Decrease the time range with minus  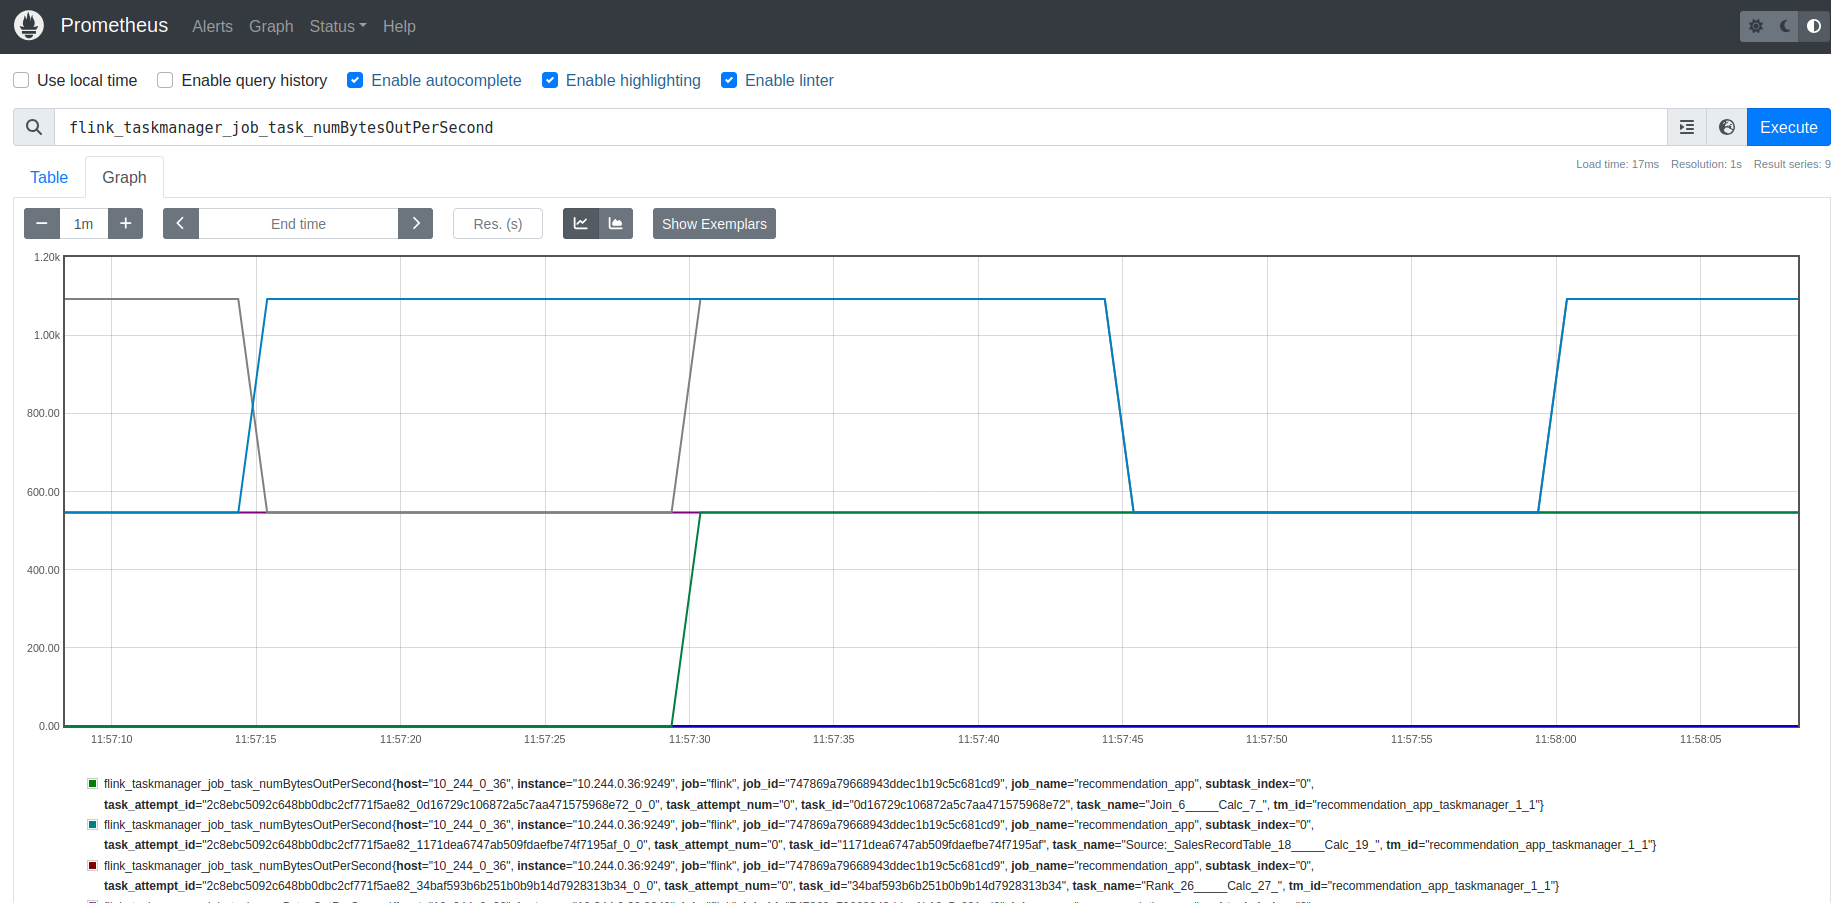42,224
